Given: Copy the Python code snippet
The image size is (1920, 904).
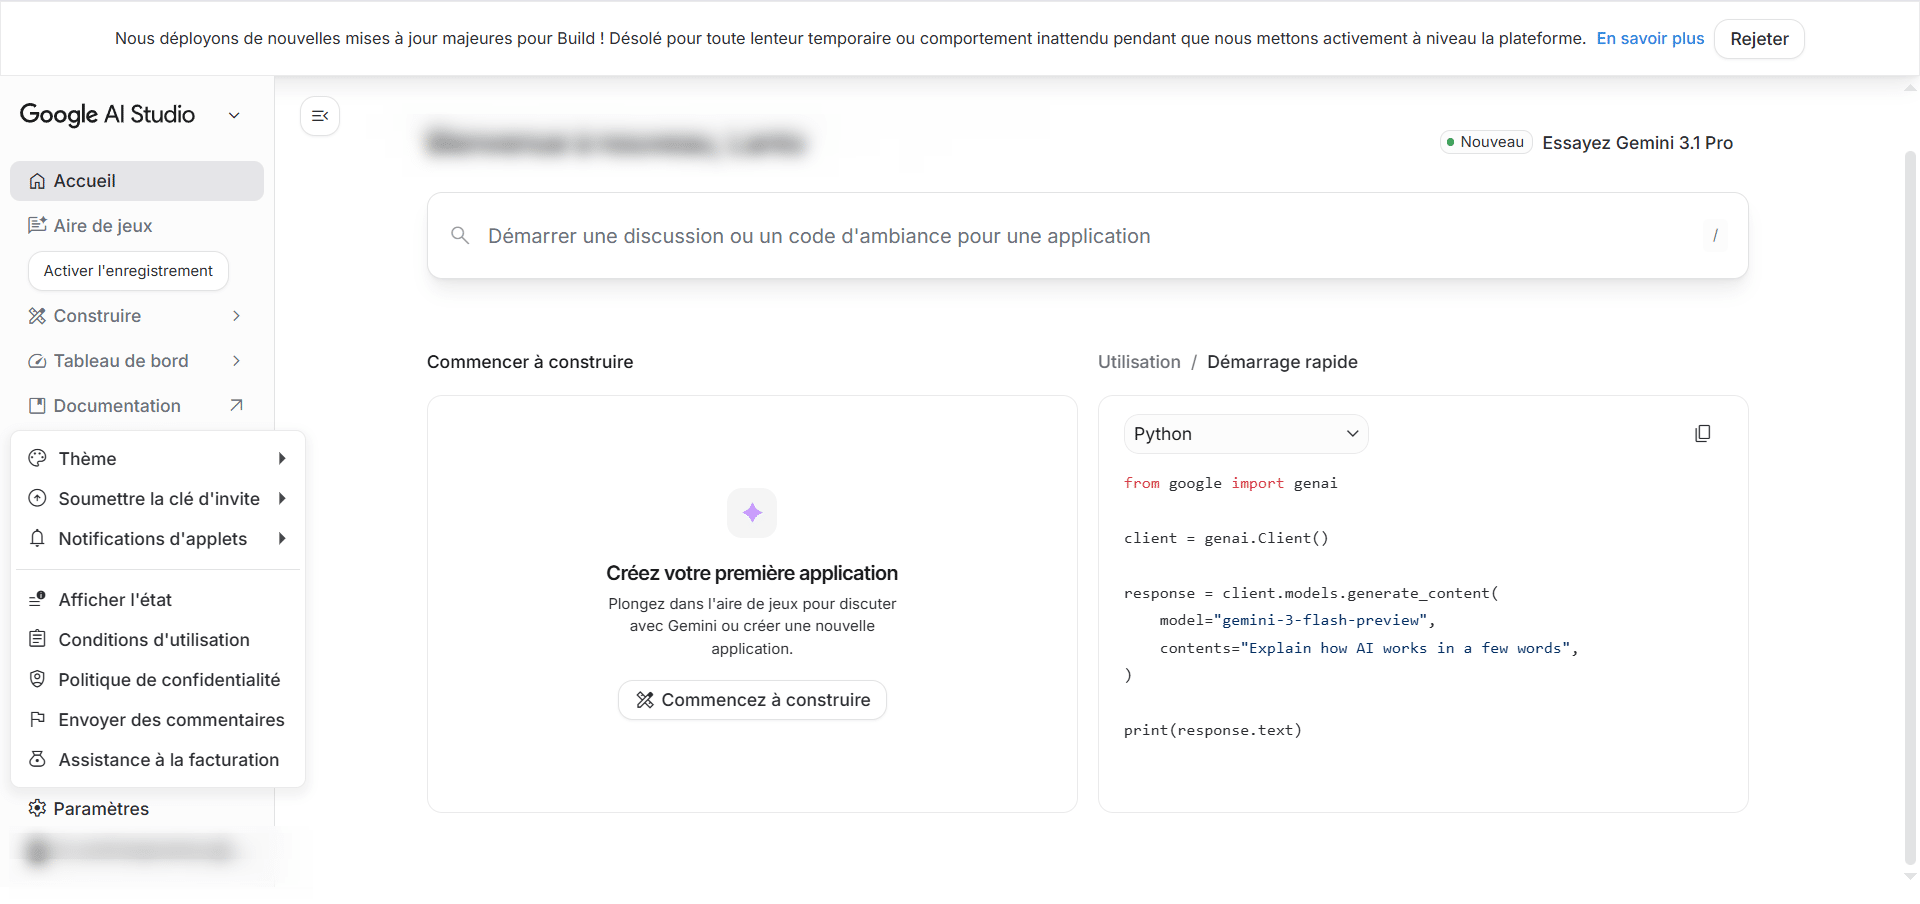Looking at the screenshot, I should pyautogui.click(x=1703, y=433).
